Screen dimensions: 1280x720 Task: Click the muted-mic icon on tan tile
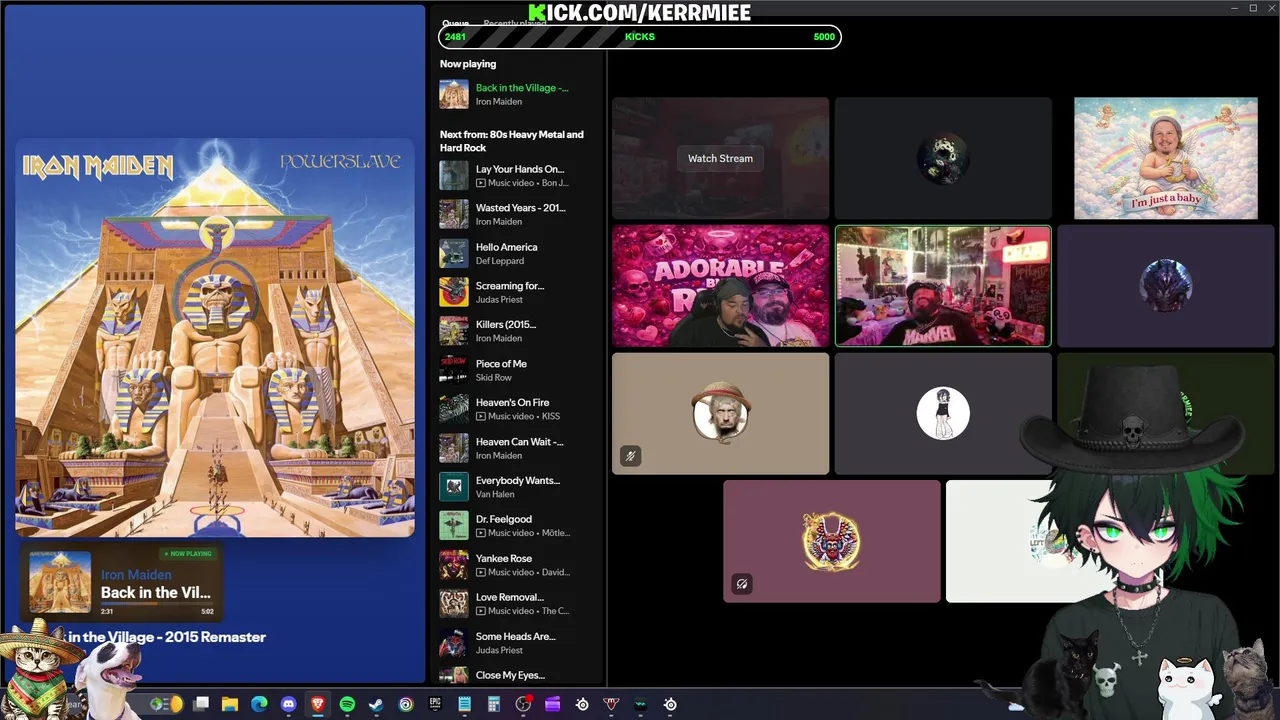(630, 456)
